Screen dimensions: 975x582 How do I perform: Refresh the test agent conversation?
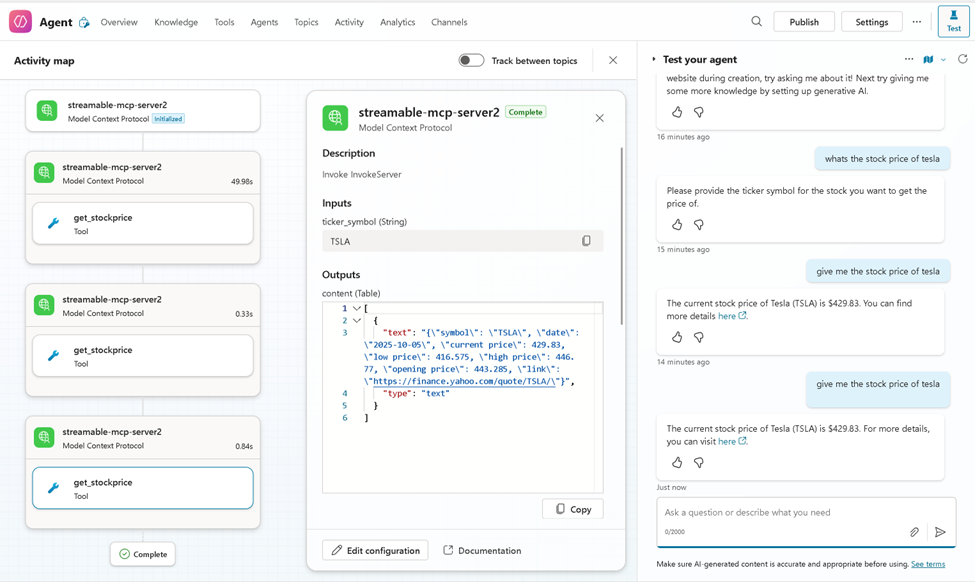point(963,60)
